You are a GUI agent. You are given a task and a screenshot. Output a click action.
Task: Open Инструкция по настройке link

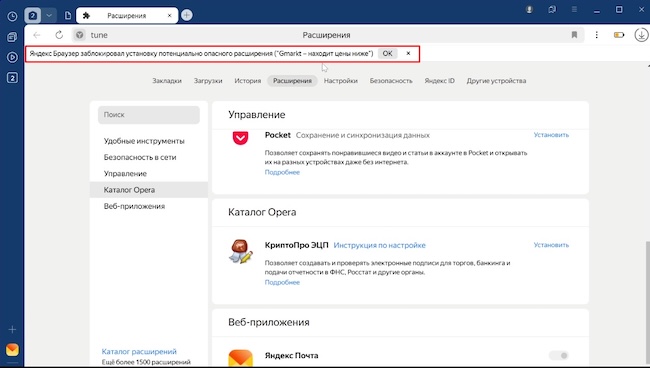point(379,245)
